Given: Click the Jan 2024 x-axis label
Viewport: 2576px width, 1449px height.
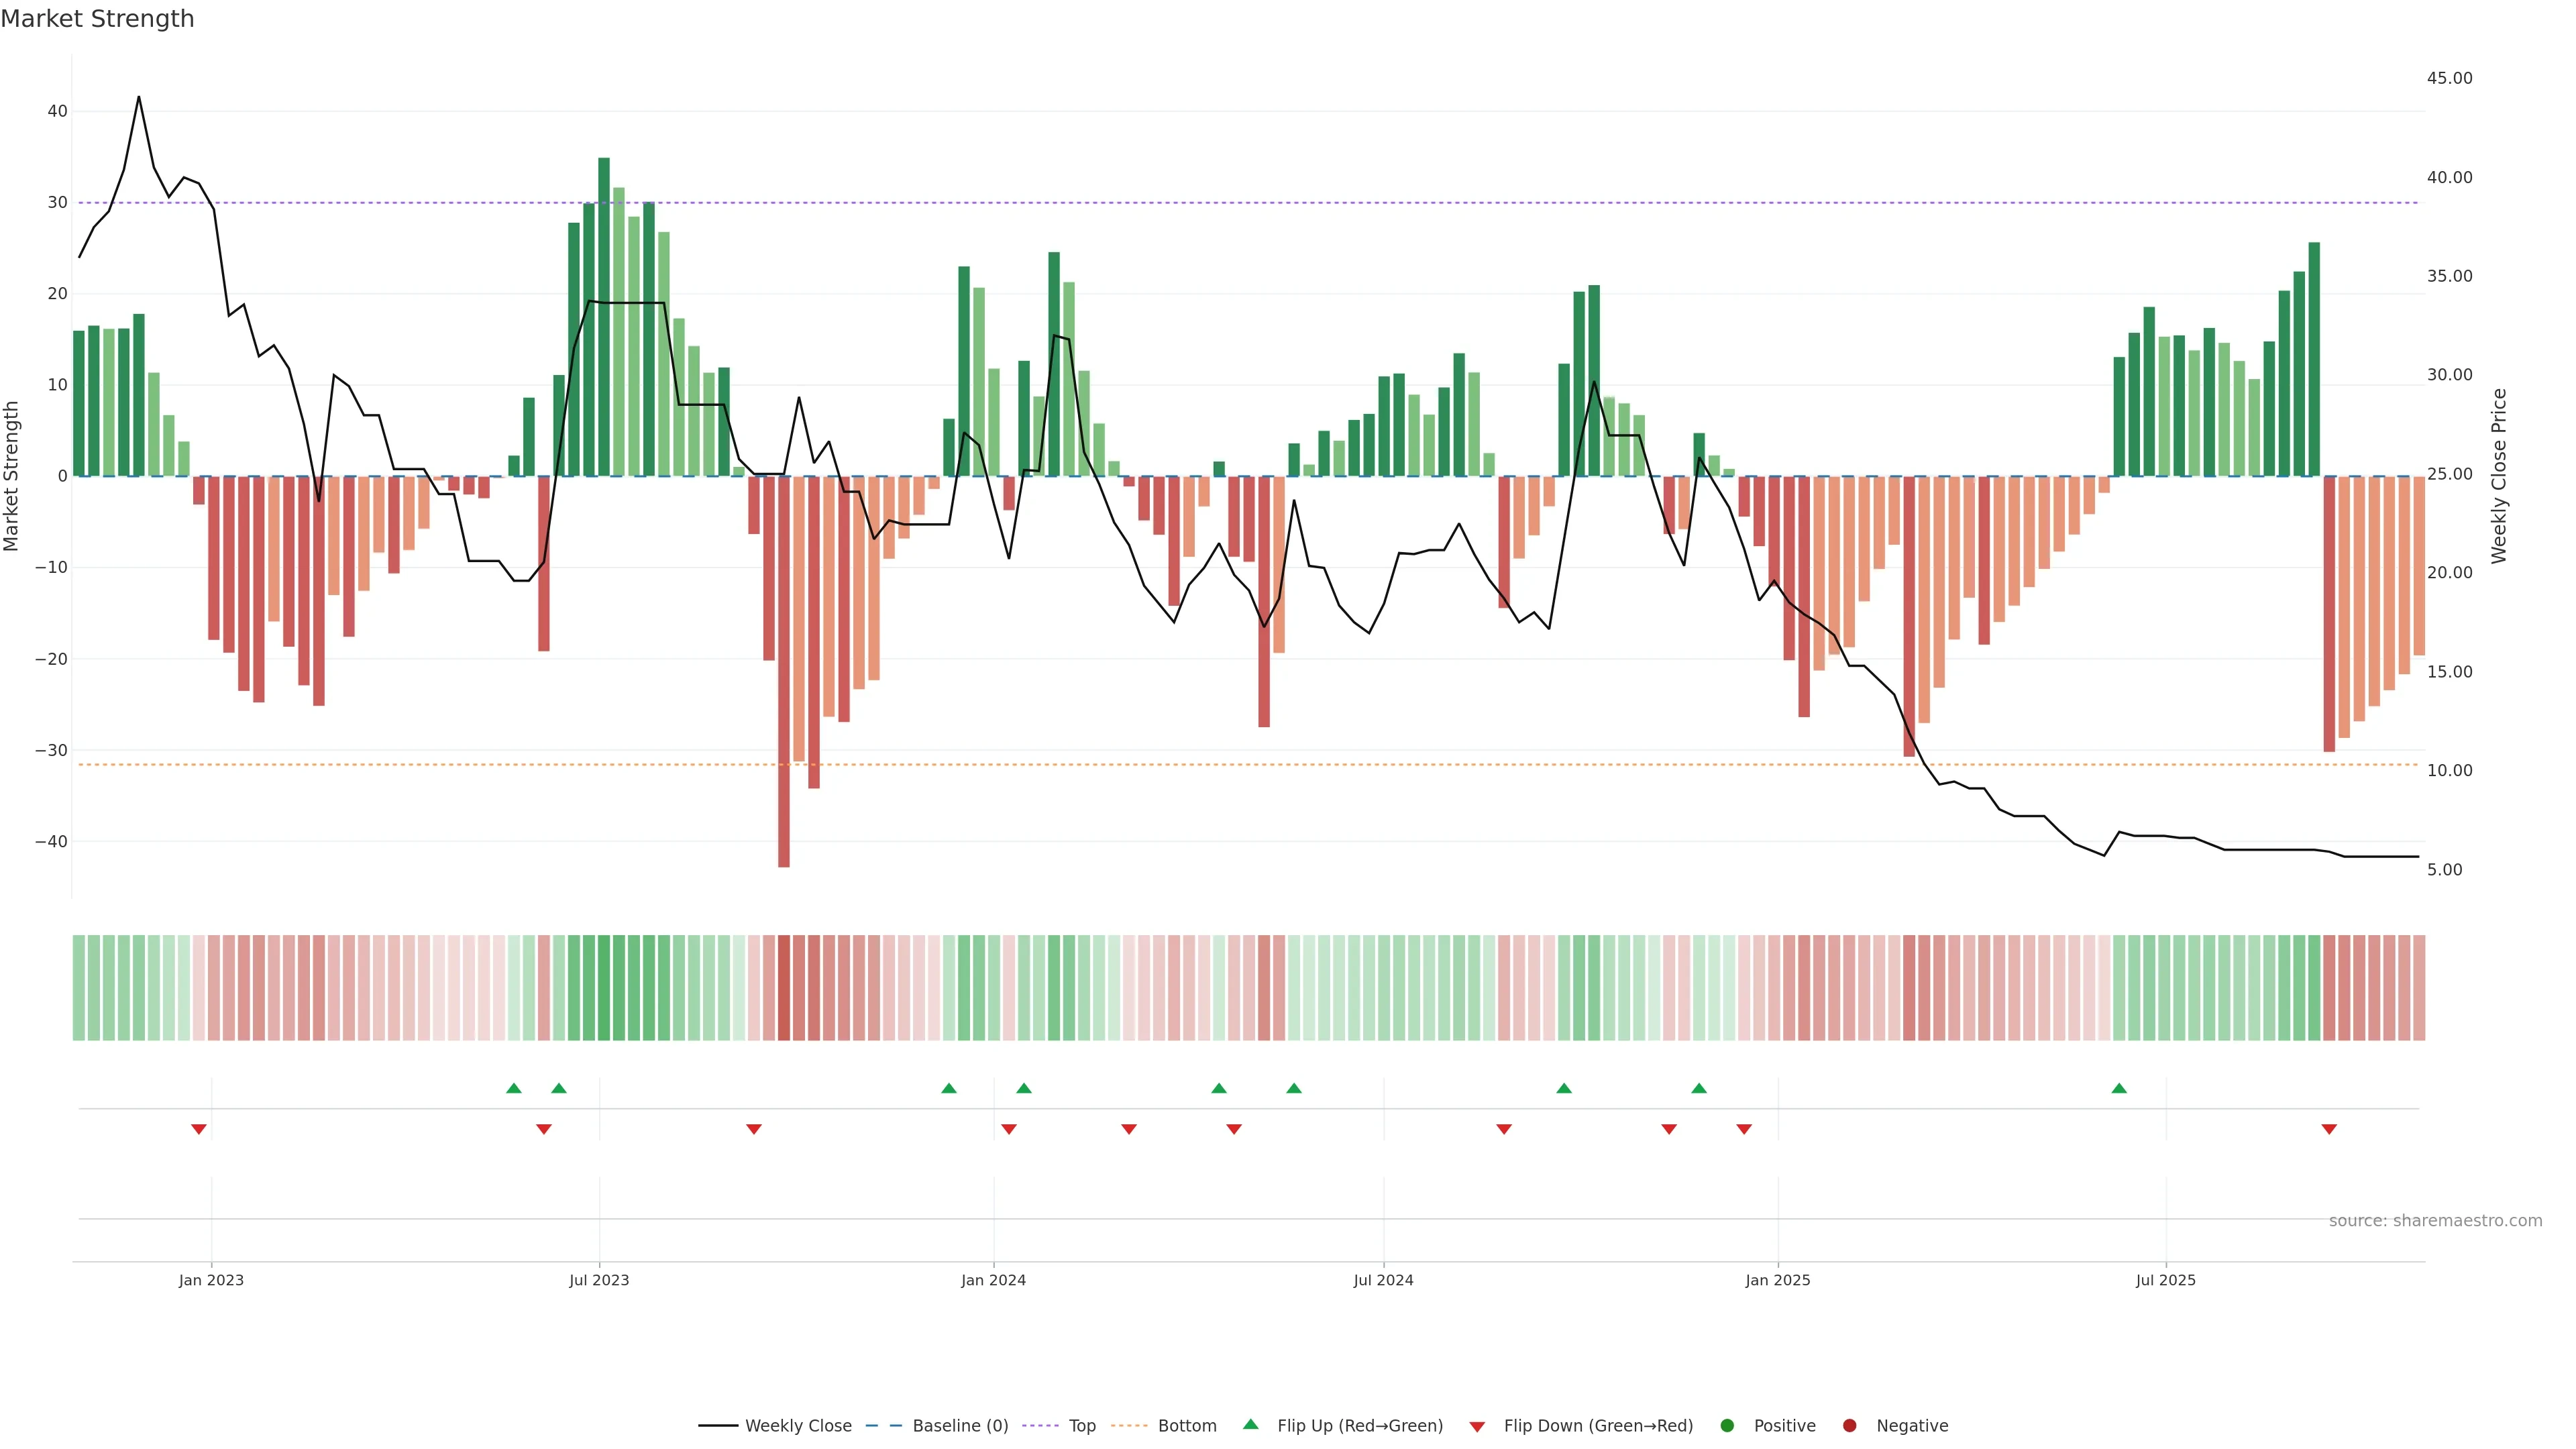Looking at the screenshot, I should [993, 1280].
